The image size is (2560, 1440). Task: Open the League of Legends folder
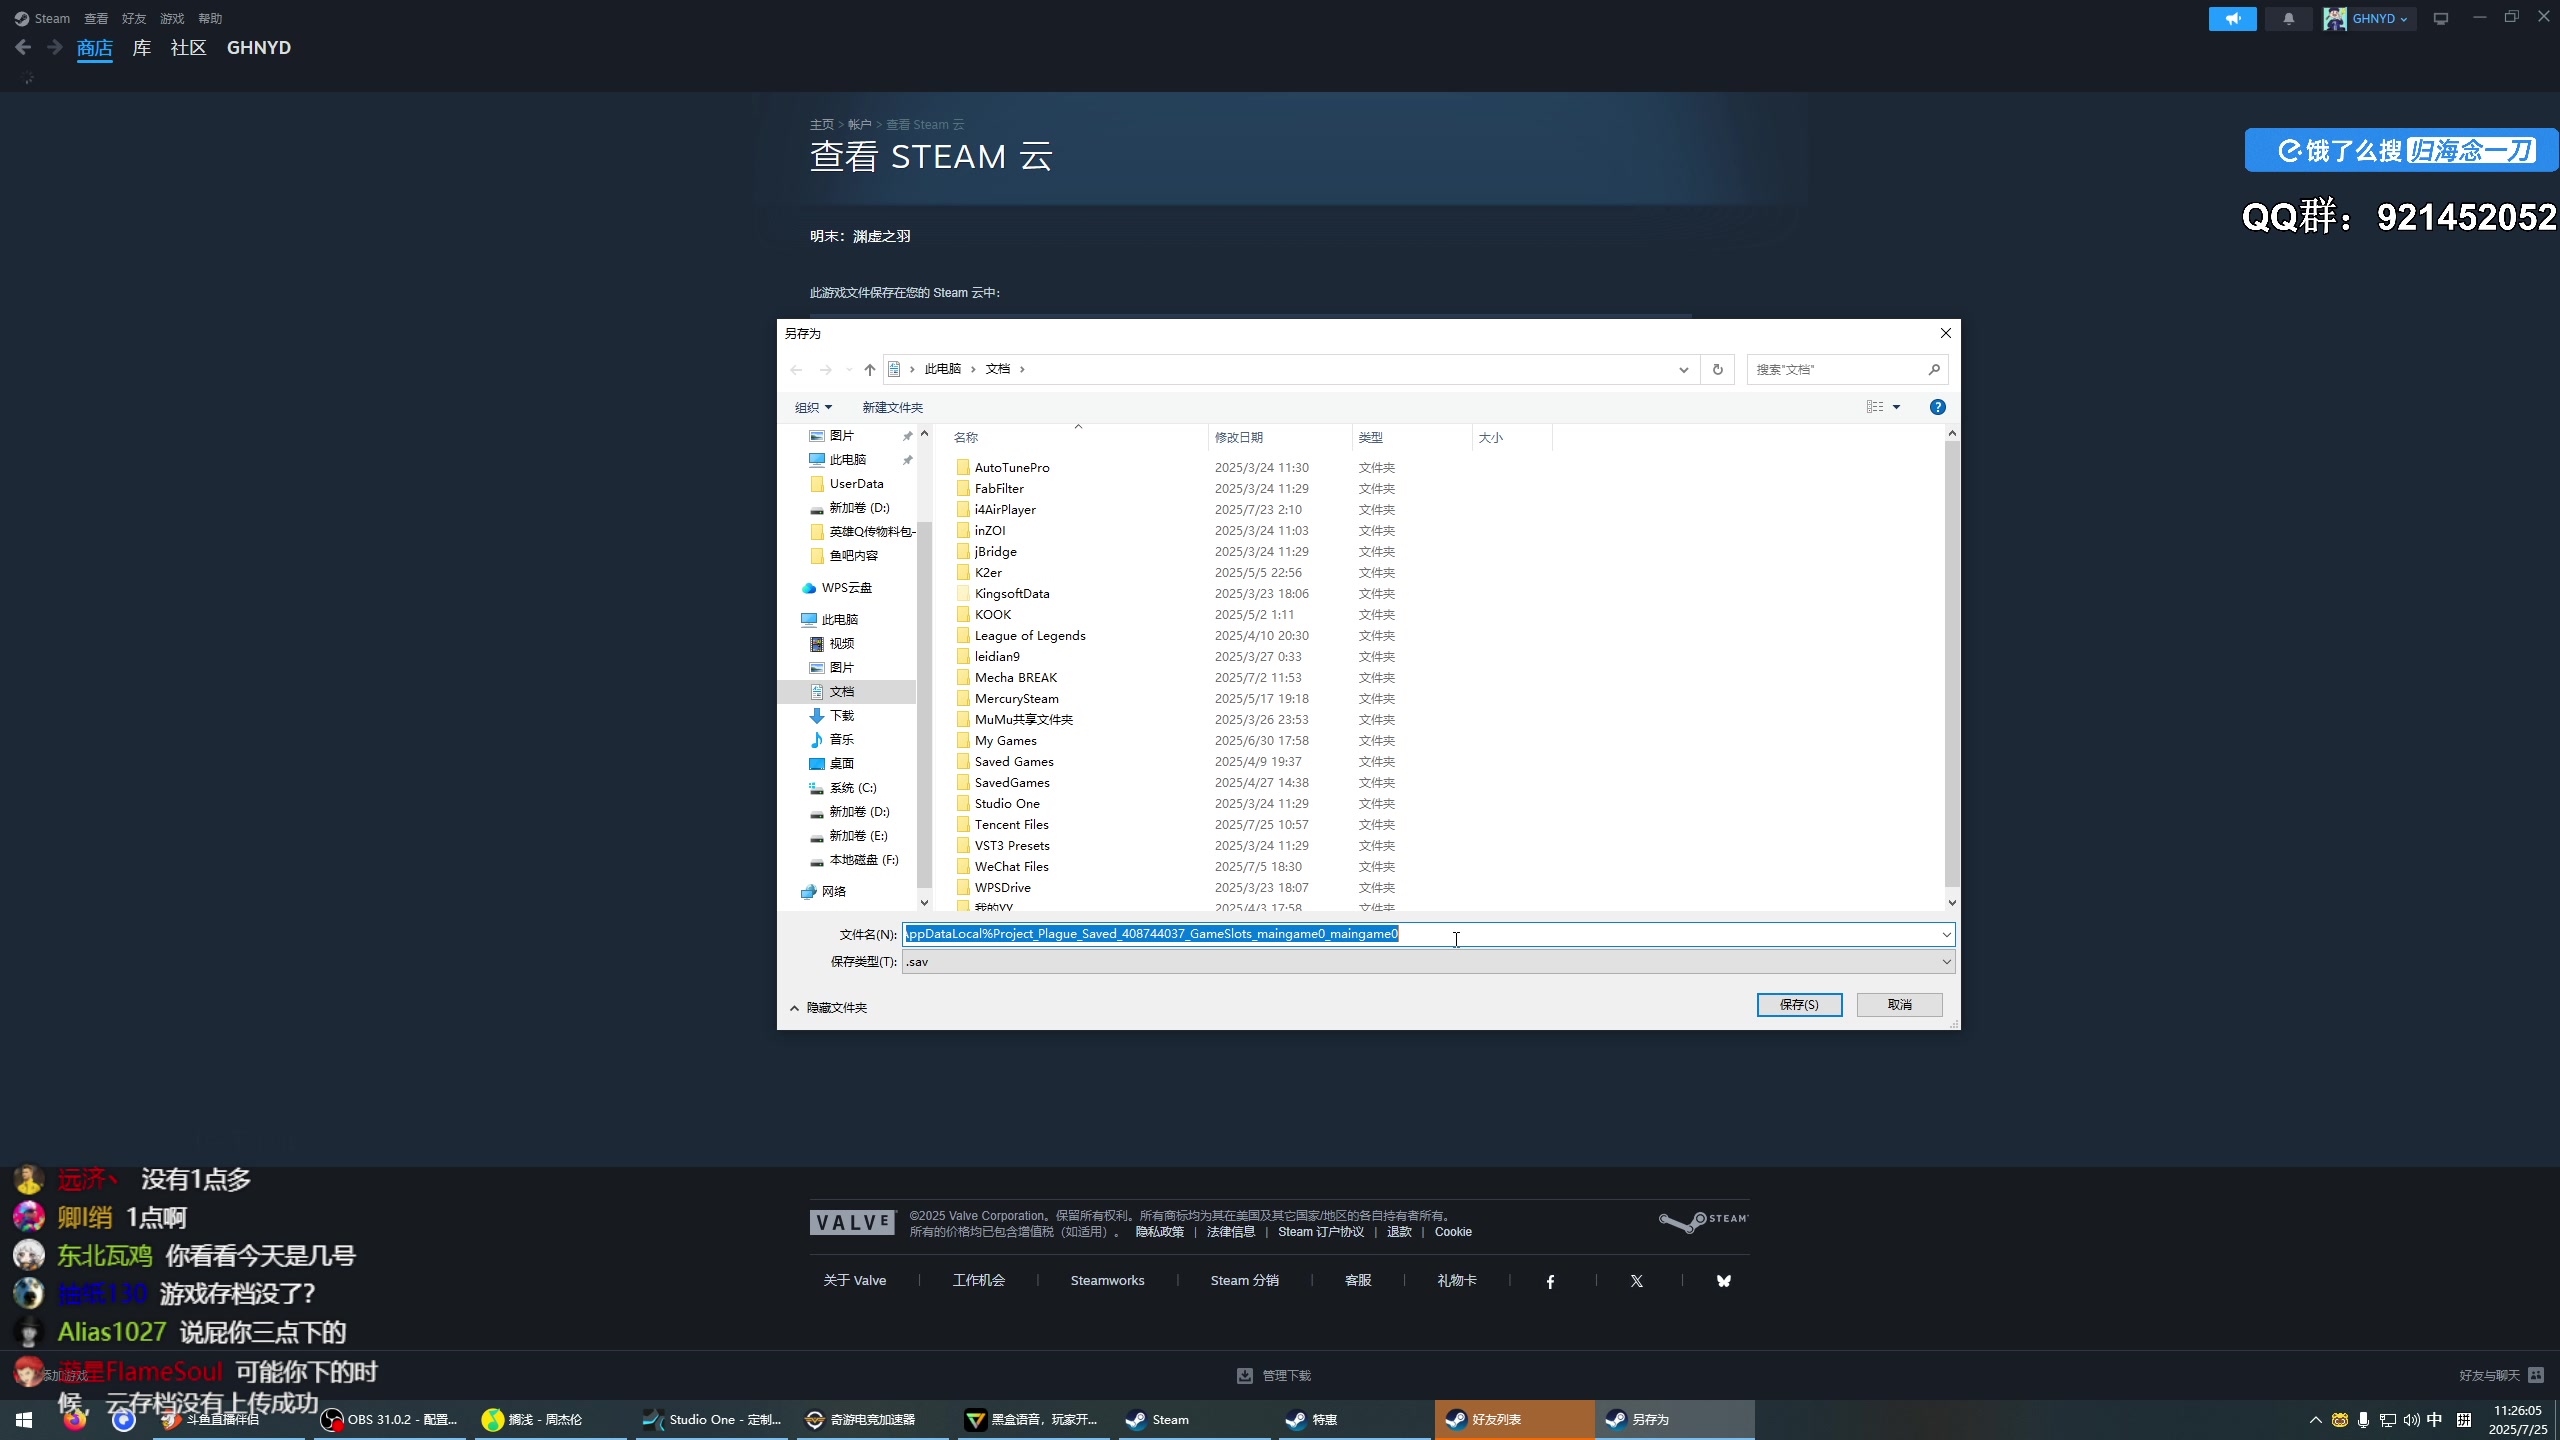[1030, 635]
